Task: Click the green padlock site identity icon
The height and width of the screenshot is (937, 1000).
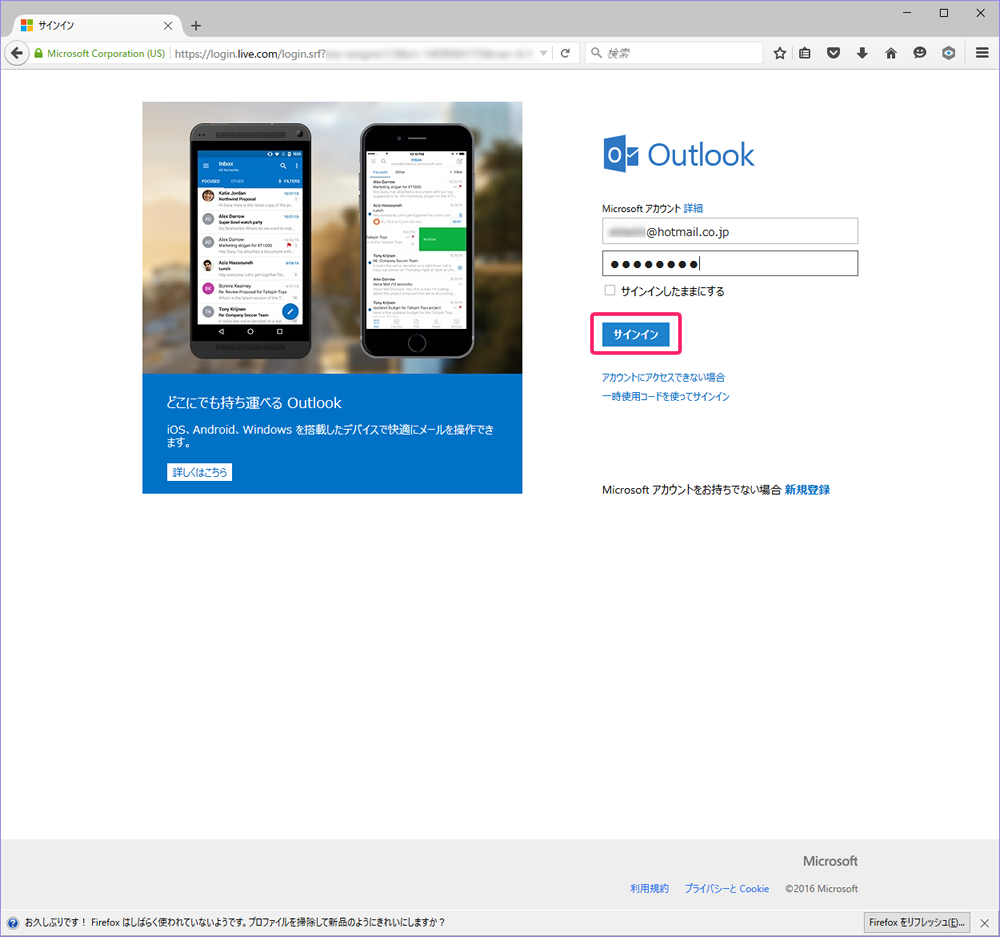Action: (x=38, y=54)
